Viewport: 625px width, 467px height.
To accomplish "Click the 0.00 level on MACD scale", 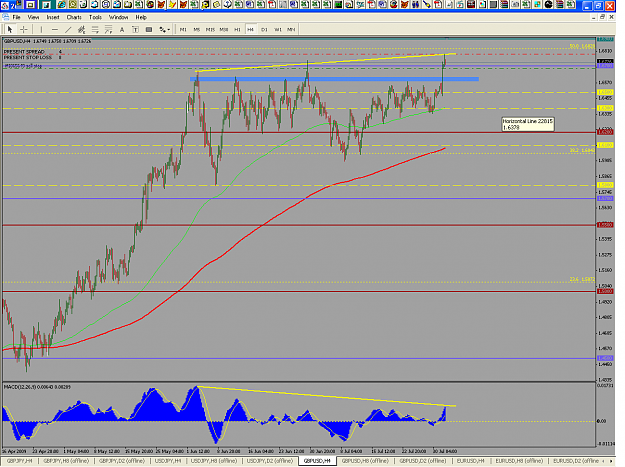I will [602, 421].
